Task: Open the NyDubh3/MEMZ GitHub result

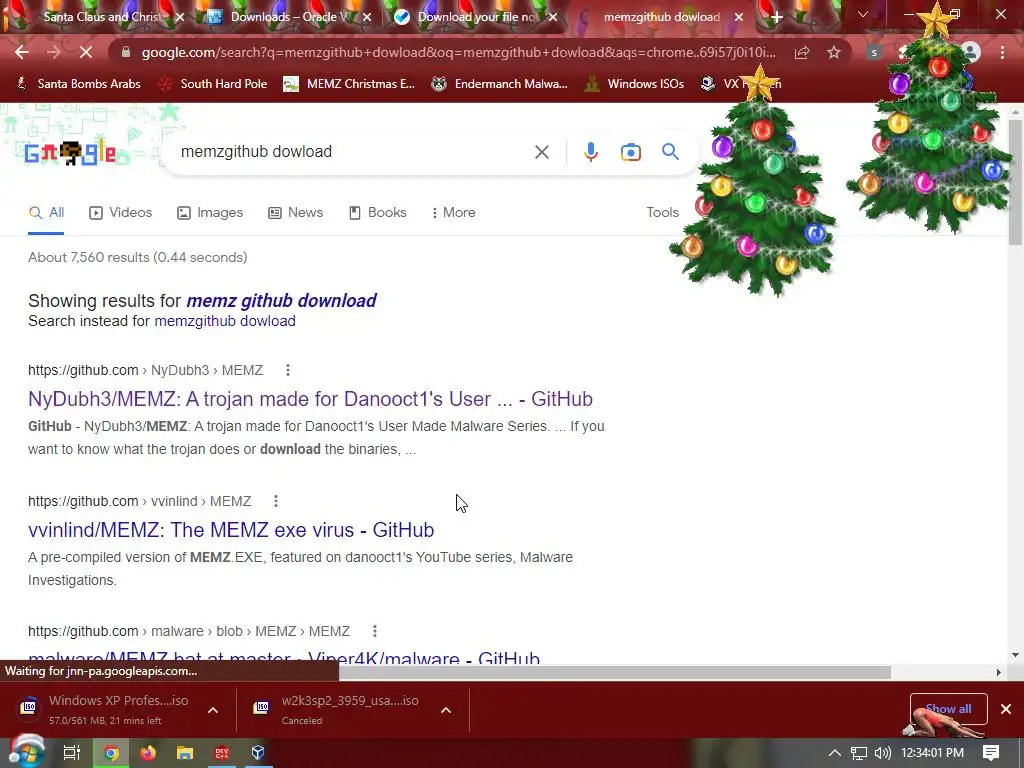Action: [x=310, y=399]
